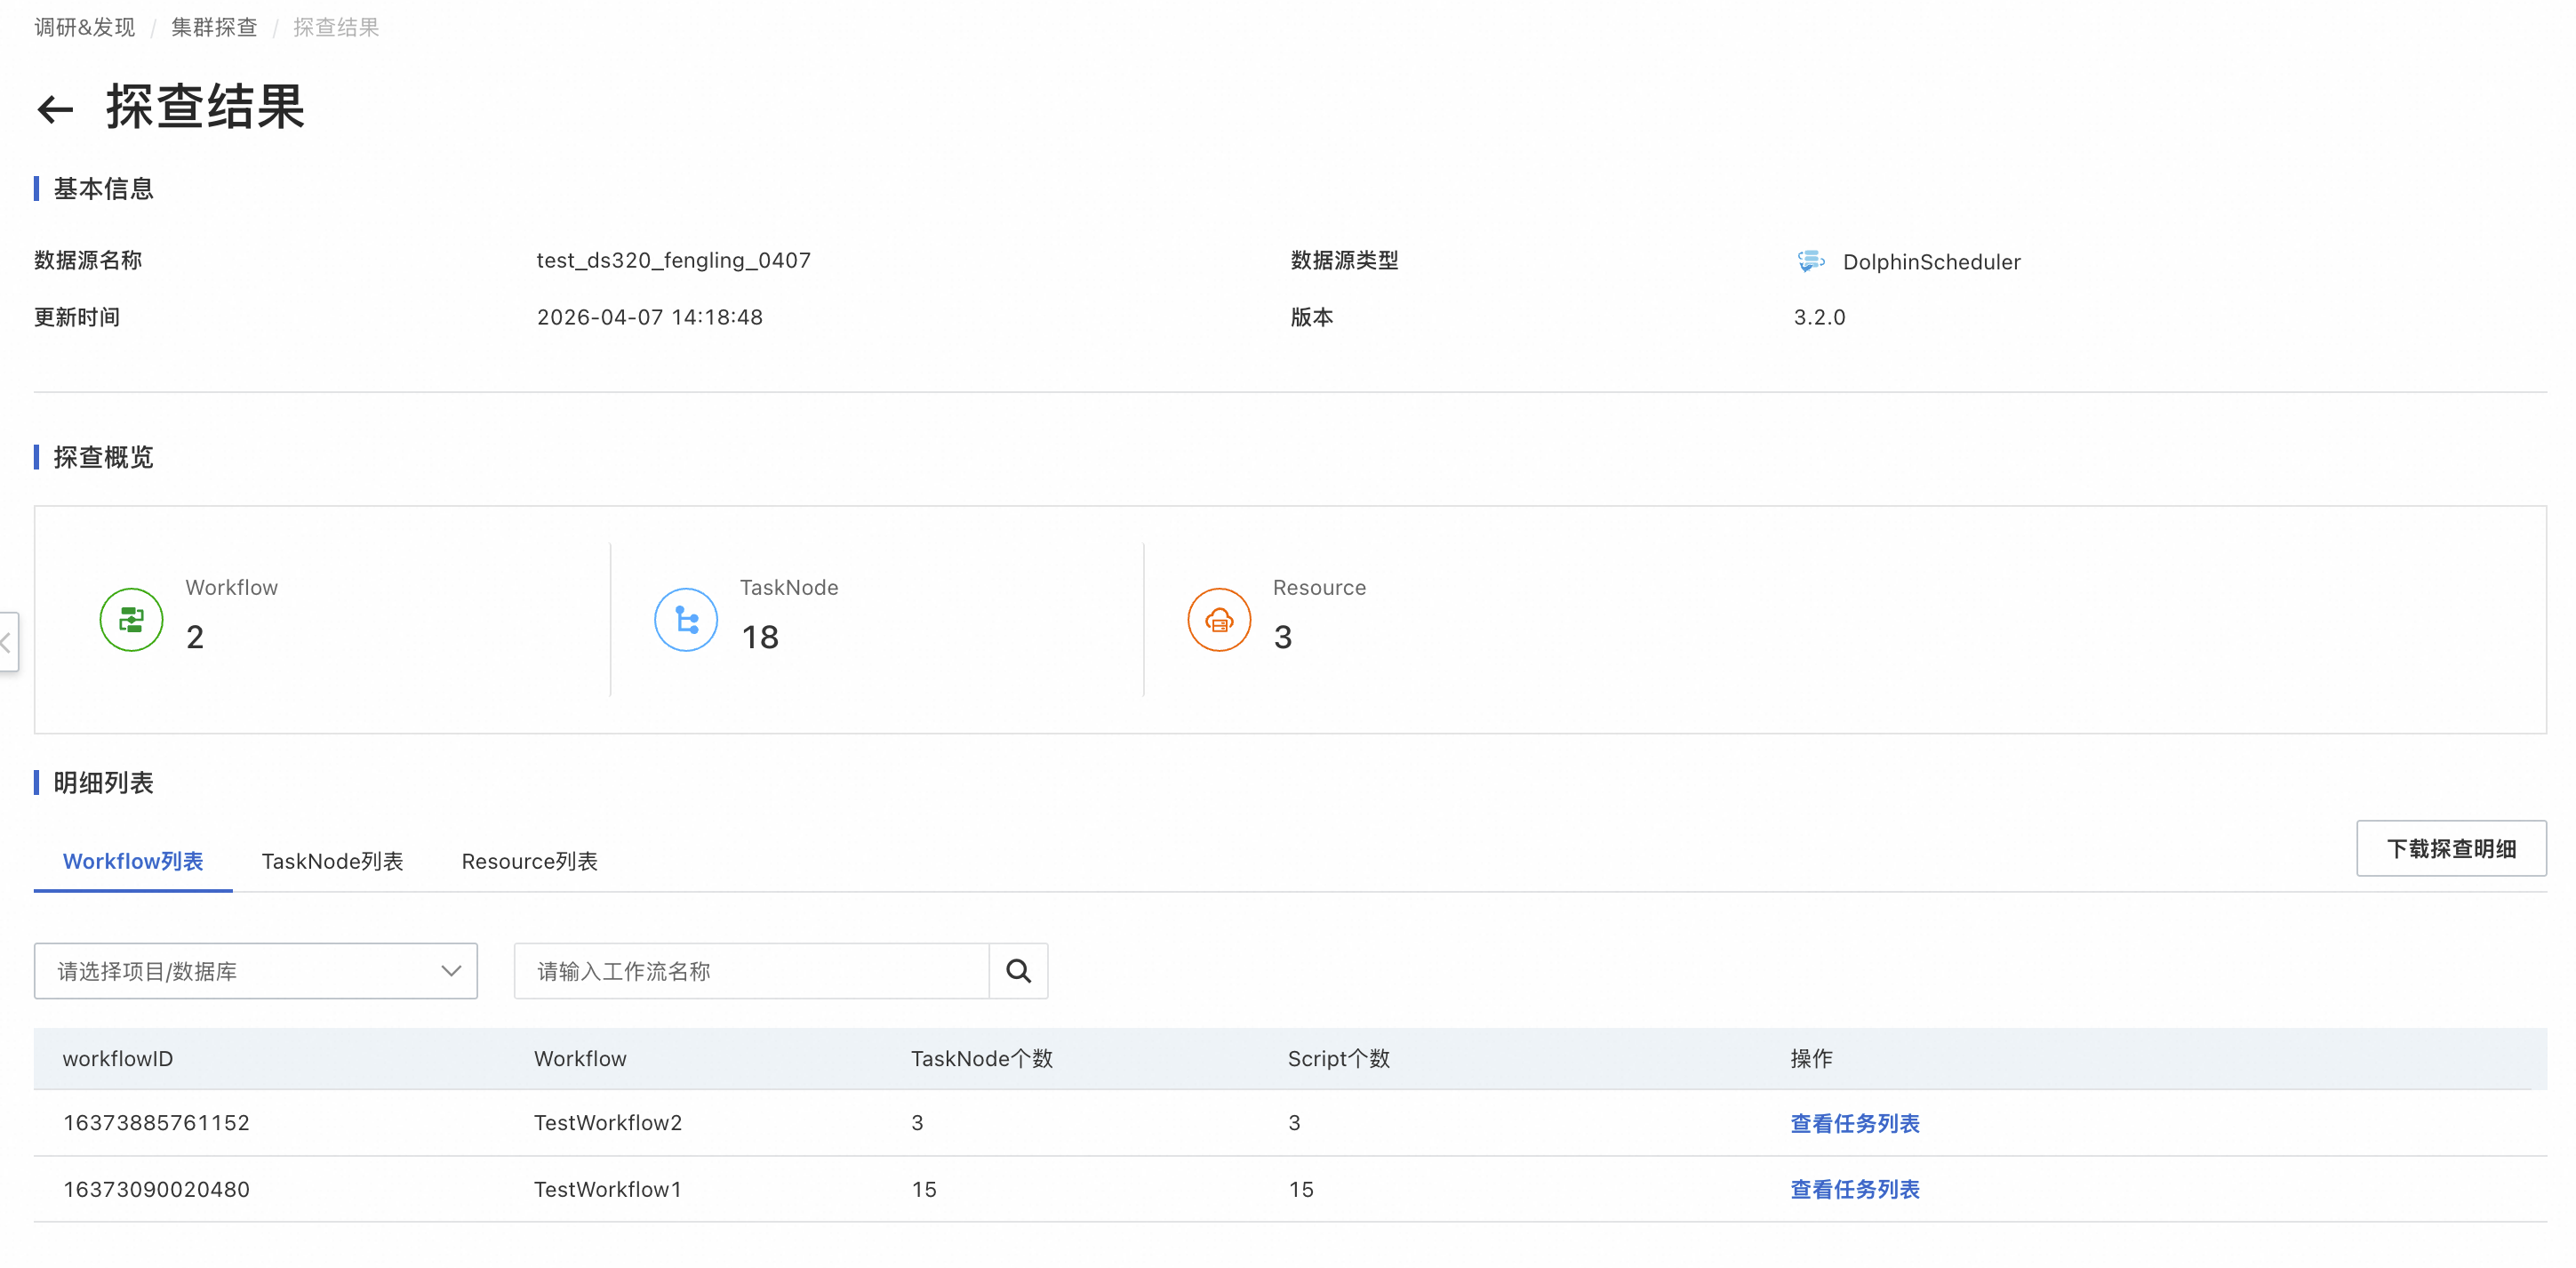Click the 下载探查明细 button

(x=2451, y=849)
